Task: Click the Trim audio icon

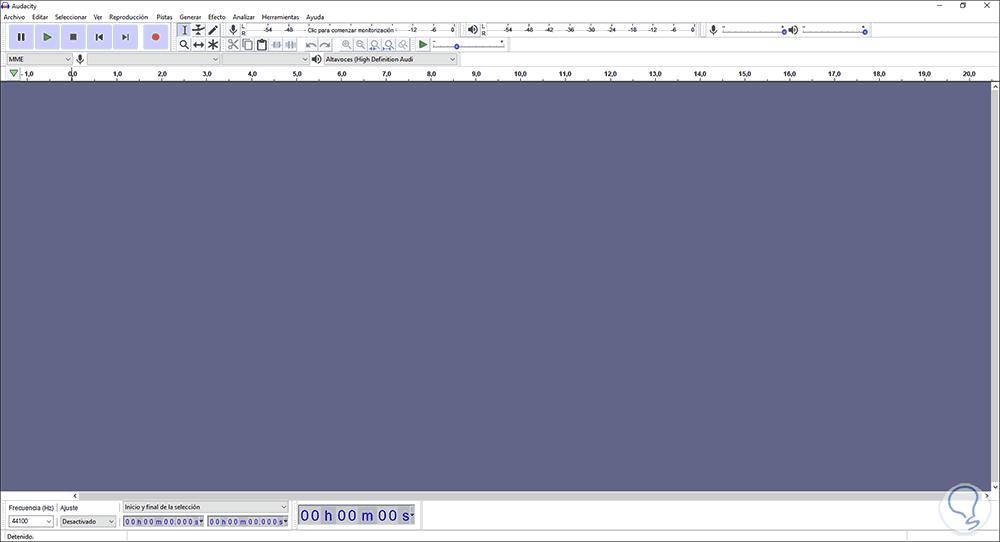Action: (276, 45)
